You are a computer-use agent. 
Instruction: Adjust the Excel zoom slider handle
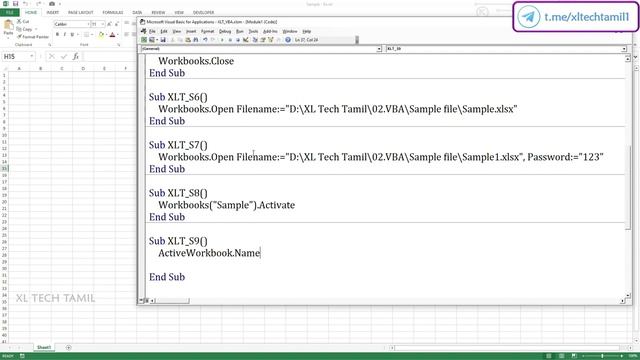602,356
